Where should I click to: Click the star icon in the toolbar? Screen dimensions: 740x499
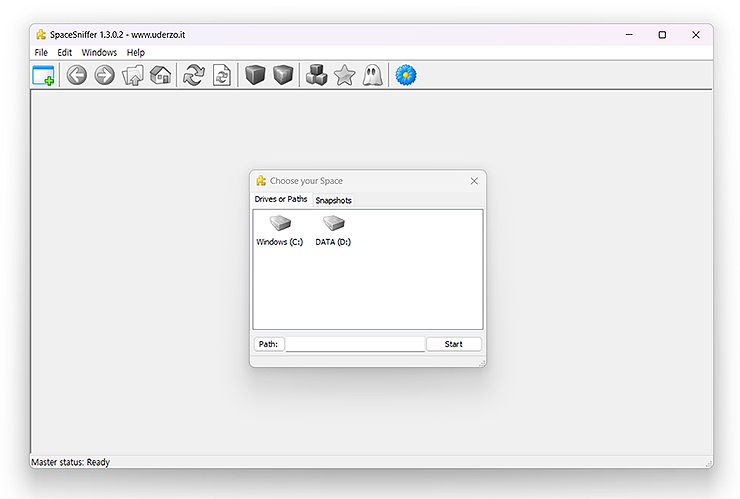tap(345, 75)
